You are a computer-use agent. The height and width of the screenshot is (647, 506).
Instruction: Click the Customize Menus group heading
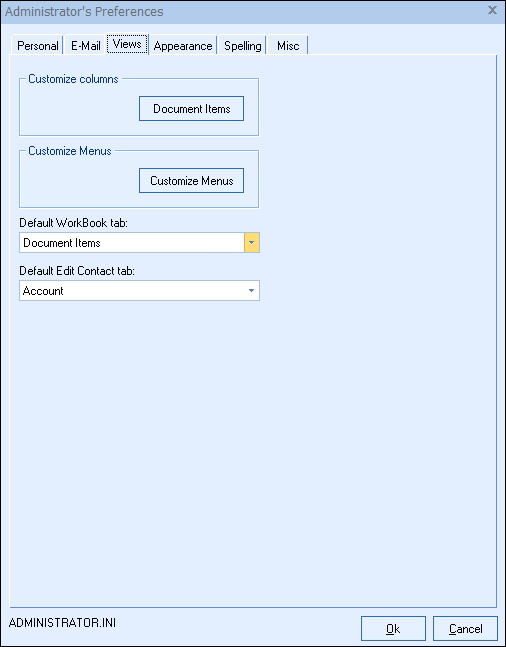[70, 151]
